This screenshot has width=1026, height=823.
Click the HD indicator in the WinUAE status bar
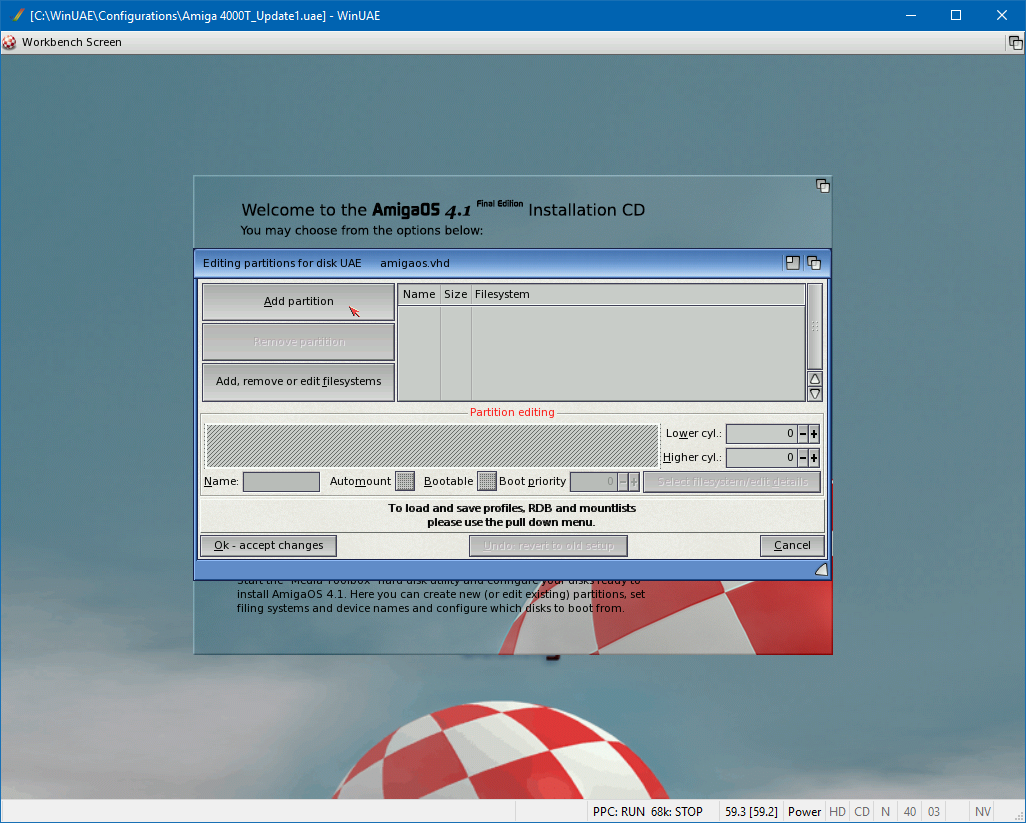point(837,812)
